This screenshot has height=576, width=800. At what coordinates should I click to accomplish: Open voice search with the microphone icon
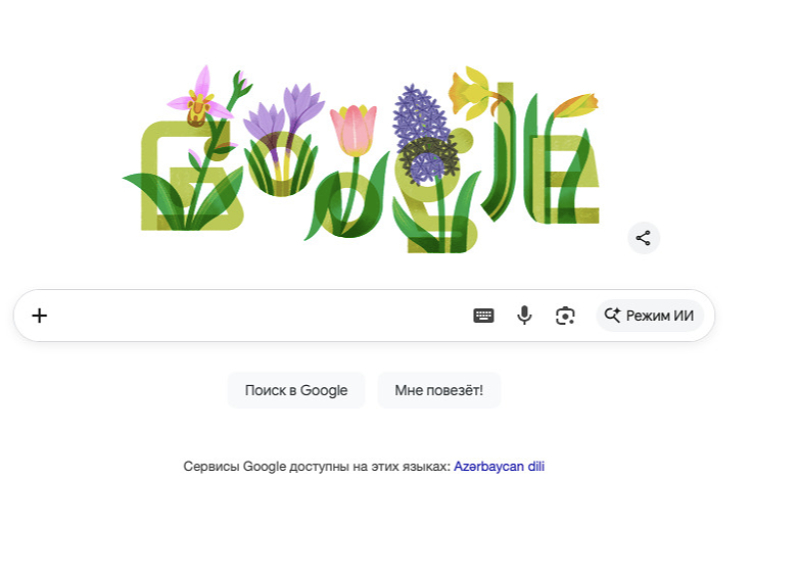[524, 315]
